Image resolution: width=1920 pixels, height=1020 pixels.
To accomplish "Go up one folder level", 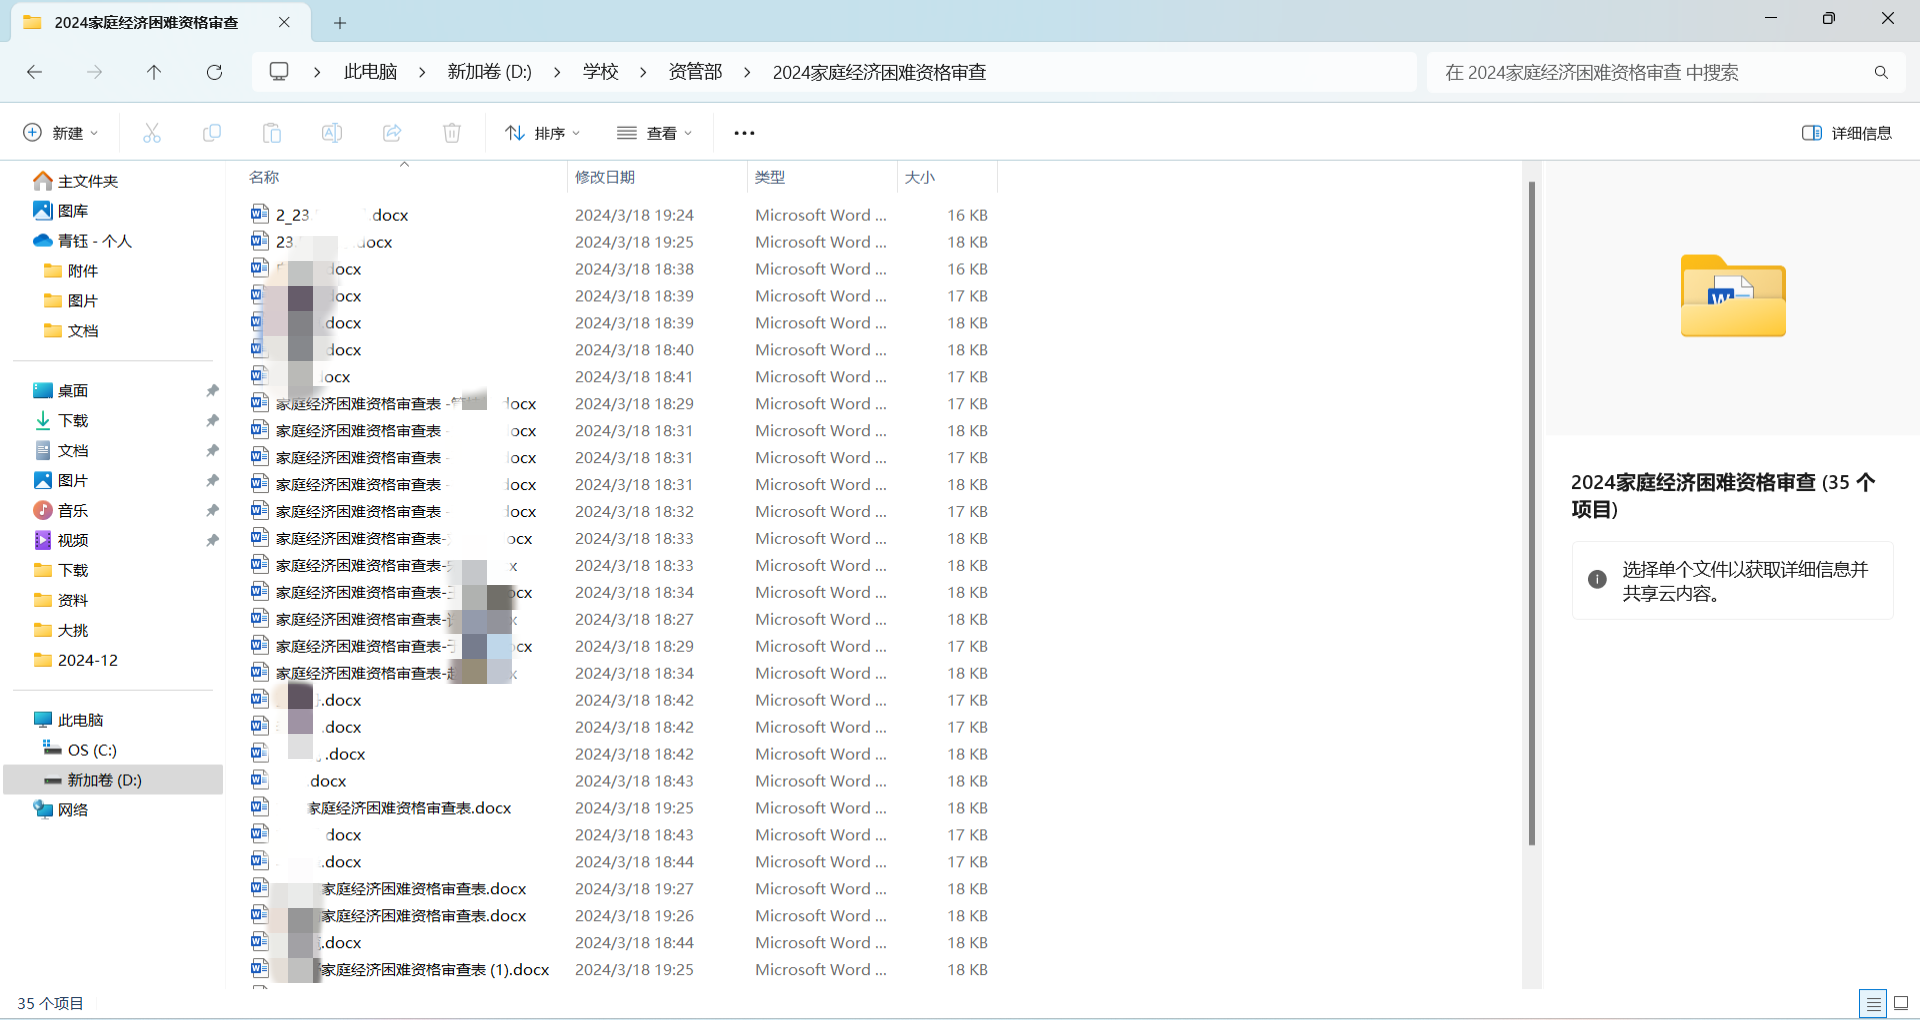I will [x=154, y=72].
